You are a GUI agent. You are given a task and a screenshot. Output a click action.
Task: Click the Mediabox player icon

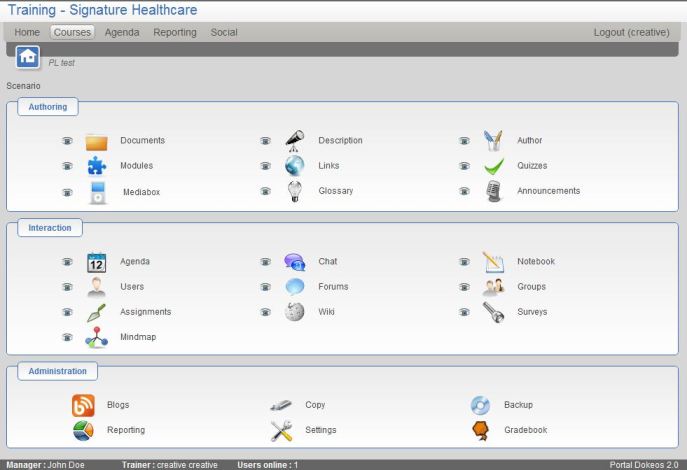point(96,192)
